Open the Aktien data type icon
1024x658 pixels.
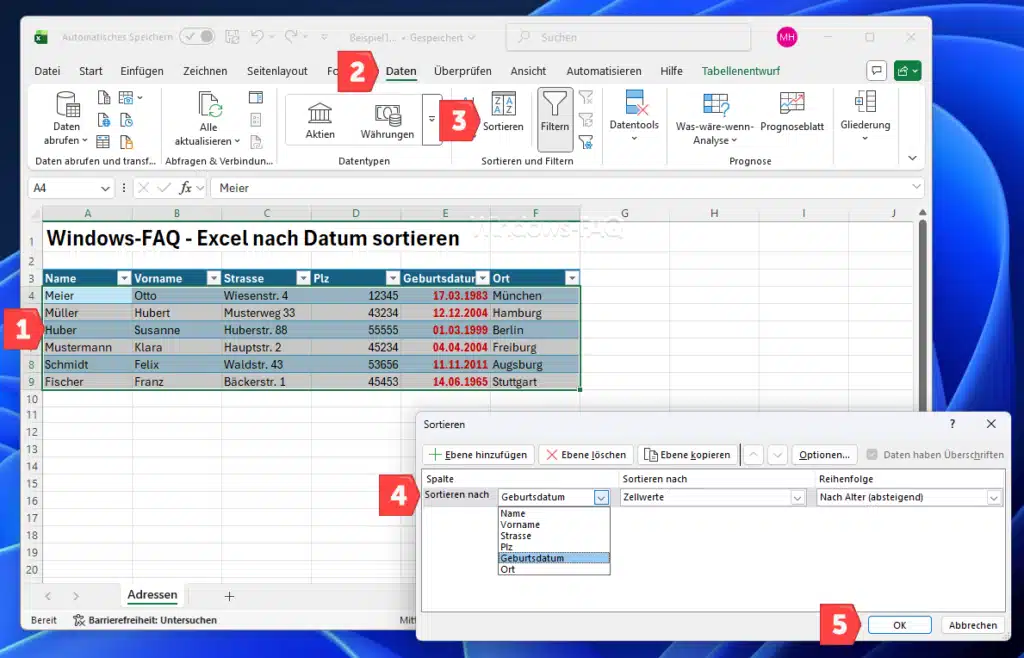coord(319,113)
